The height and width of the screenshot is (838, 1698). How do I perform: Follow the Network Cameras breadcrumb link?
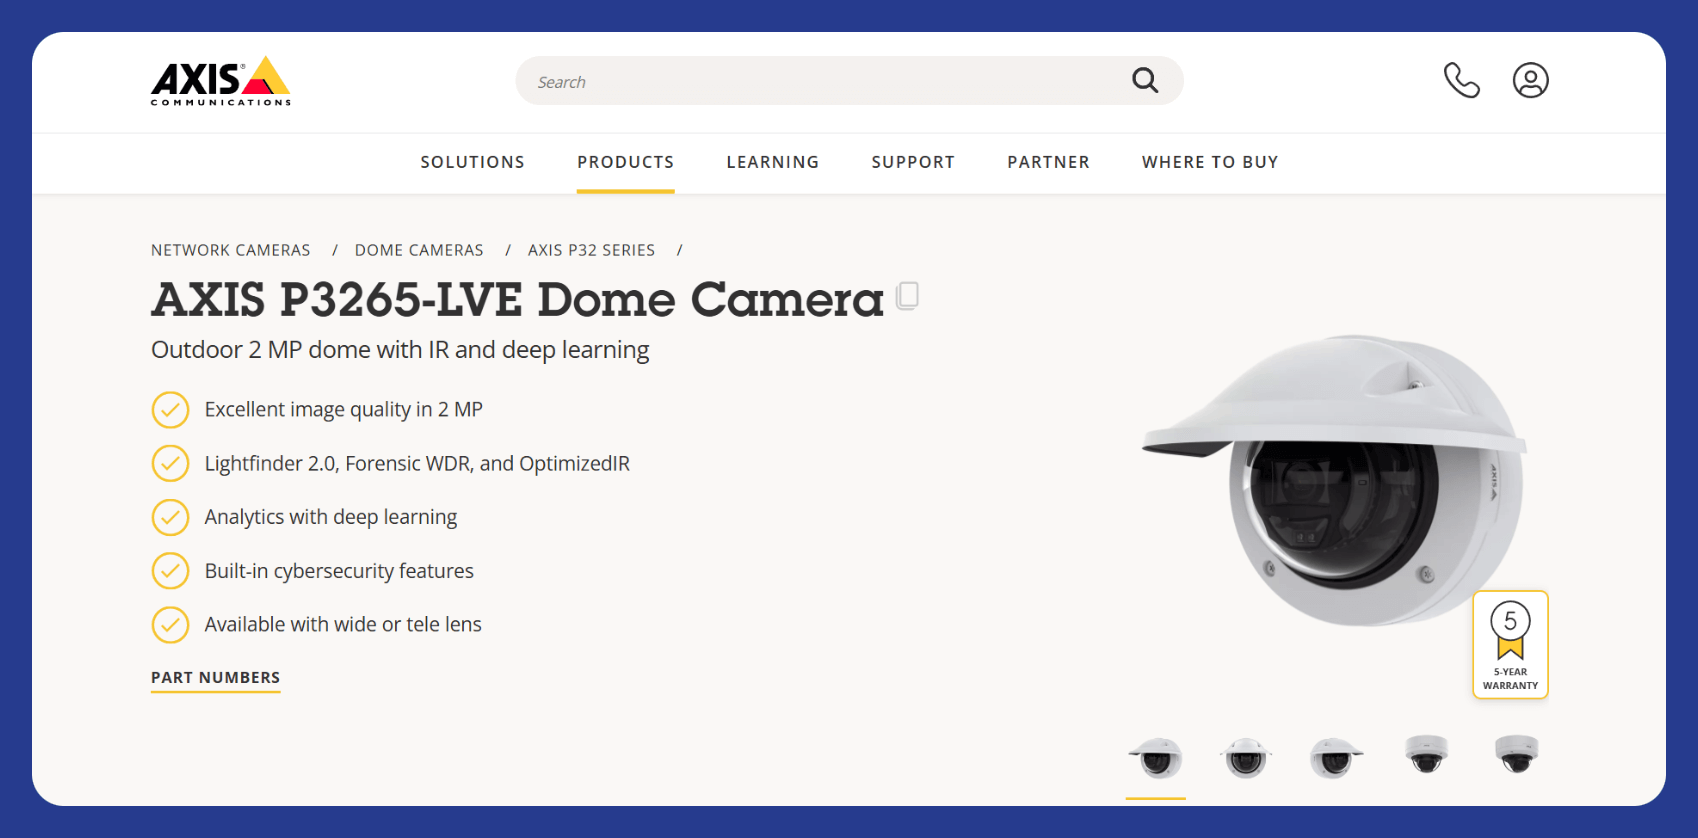click(x=231, y=250)
